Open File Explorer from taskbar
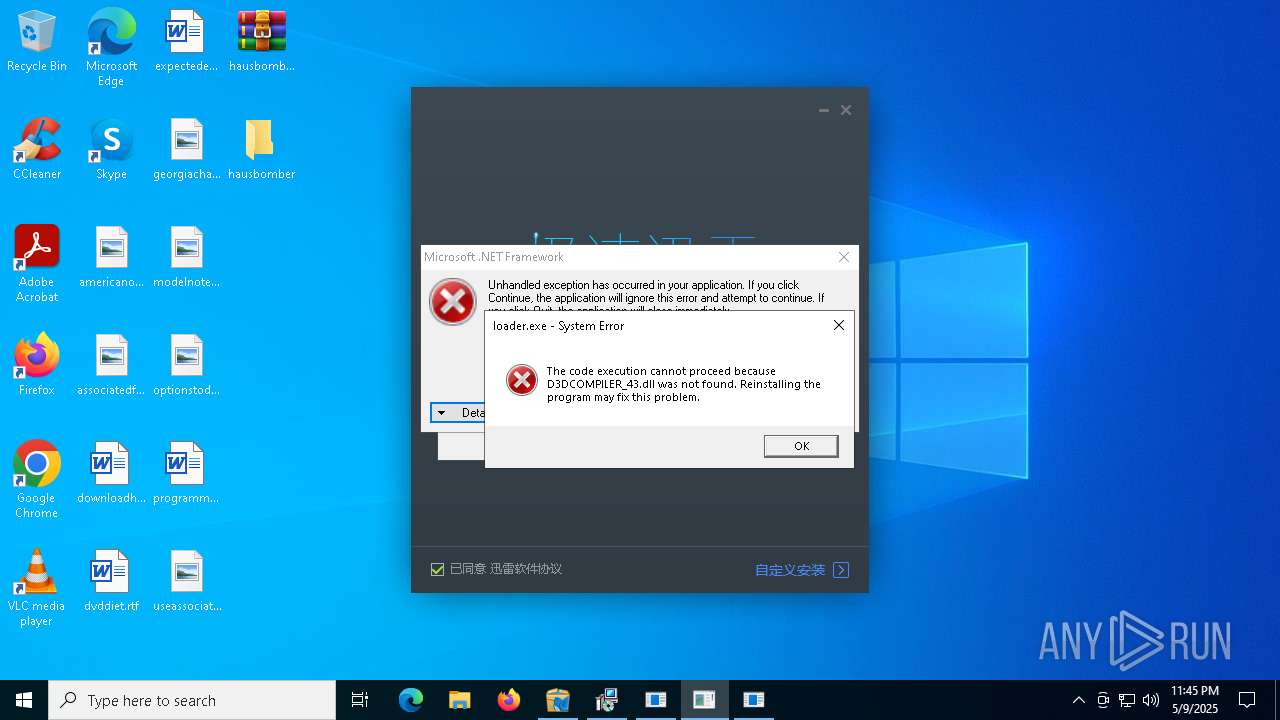This screenshot has width=1280, height=720. point(459,700)
